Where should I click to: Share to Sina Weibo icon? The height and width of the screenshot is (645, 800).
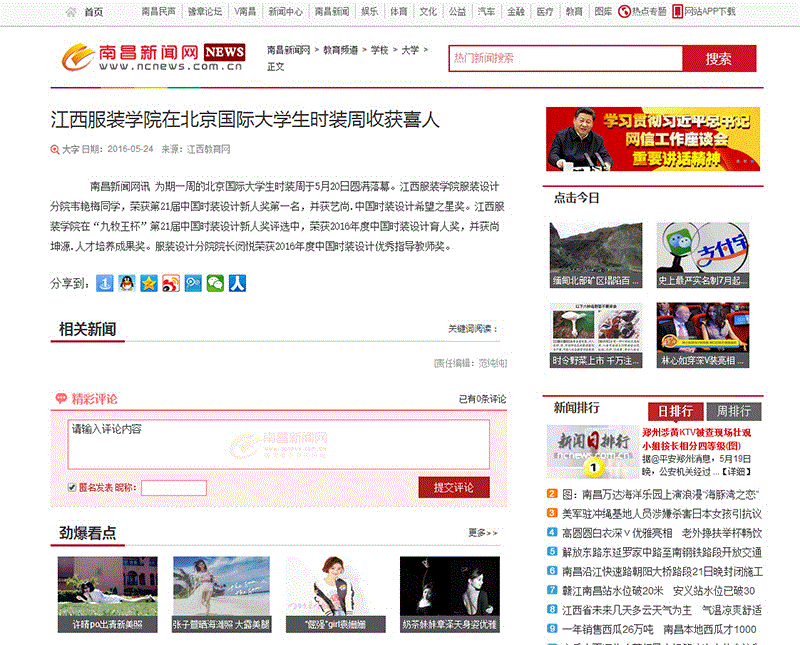[x=171, y=284]
